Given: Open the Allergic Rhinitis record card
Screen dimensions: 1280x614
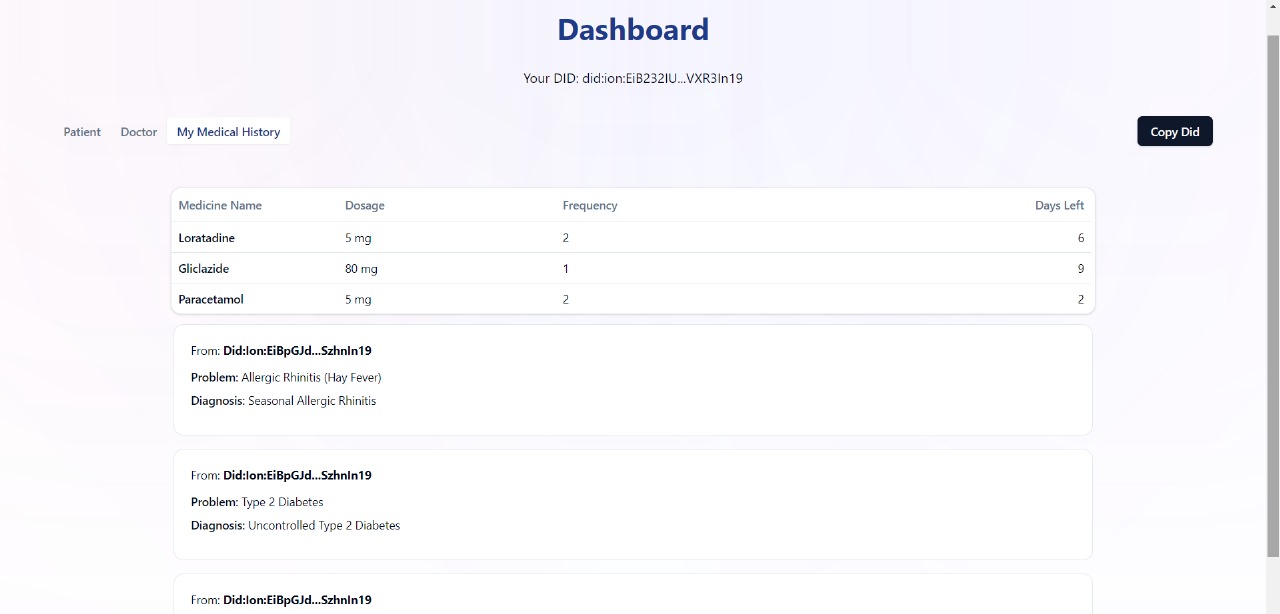Looking at the screenshot, I should tap(632, 379).
